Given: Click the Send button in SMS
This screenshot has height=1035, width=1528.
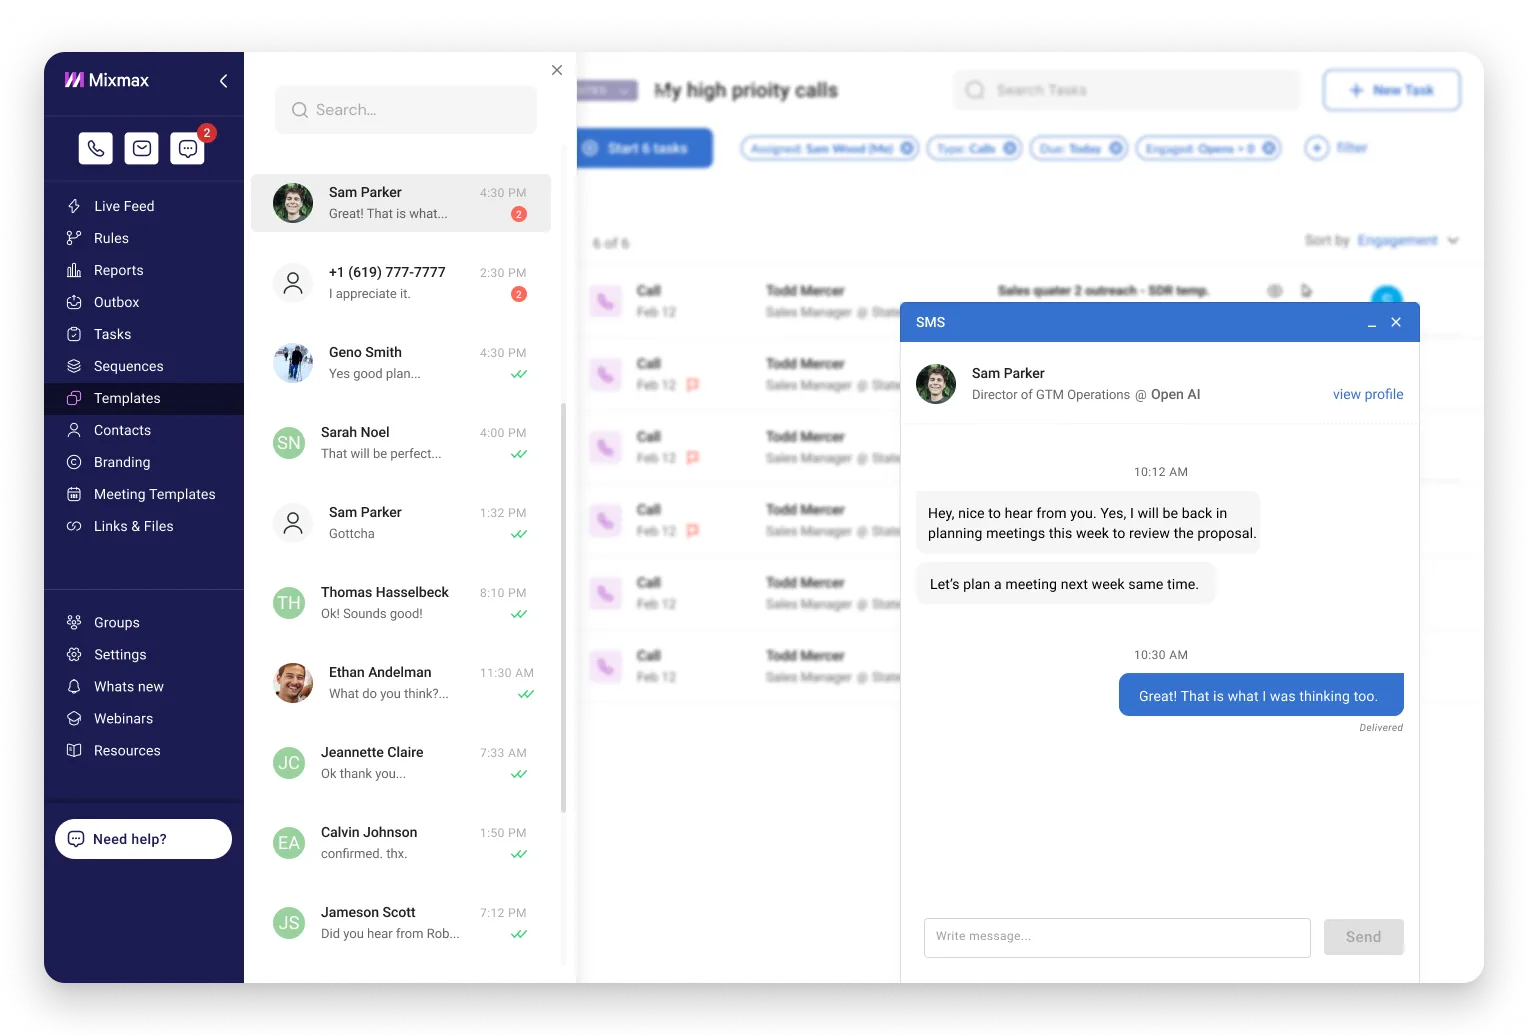Looking at the screenshot, I should point(1364,937).
